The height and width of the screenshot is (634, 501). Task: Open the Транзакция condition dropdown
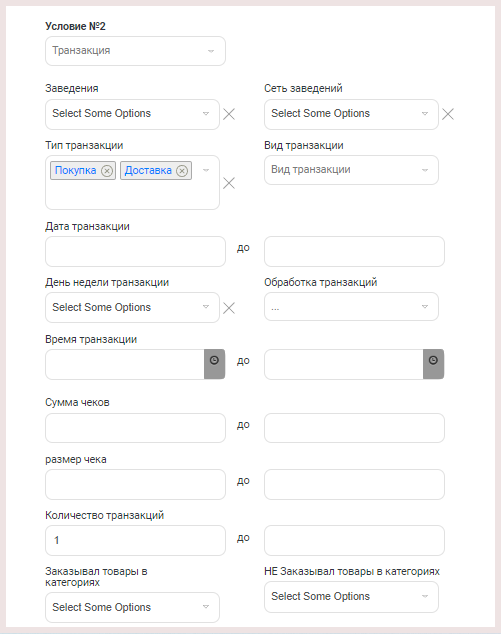pyautogui.click(x=135, y=51)
